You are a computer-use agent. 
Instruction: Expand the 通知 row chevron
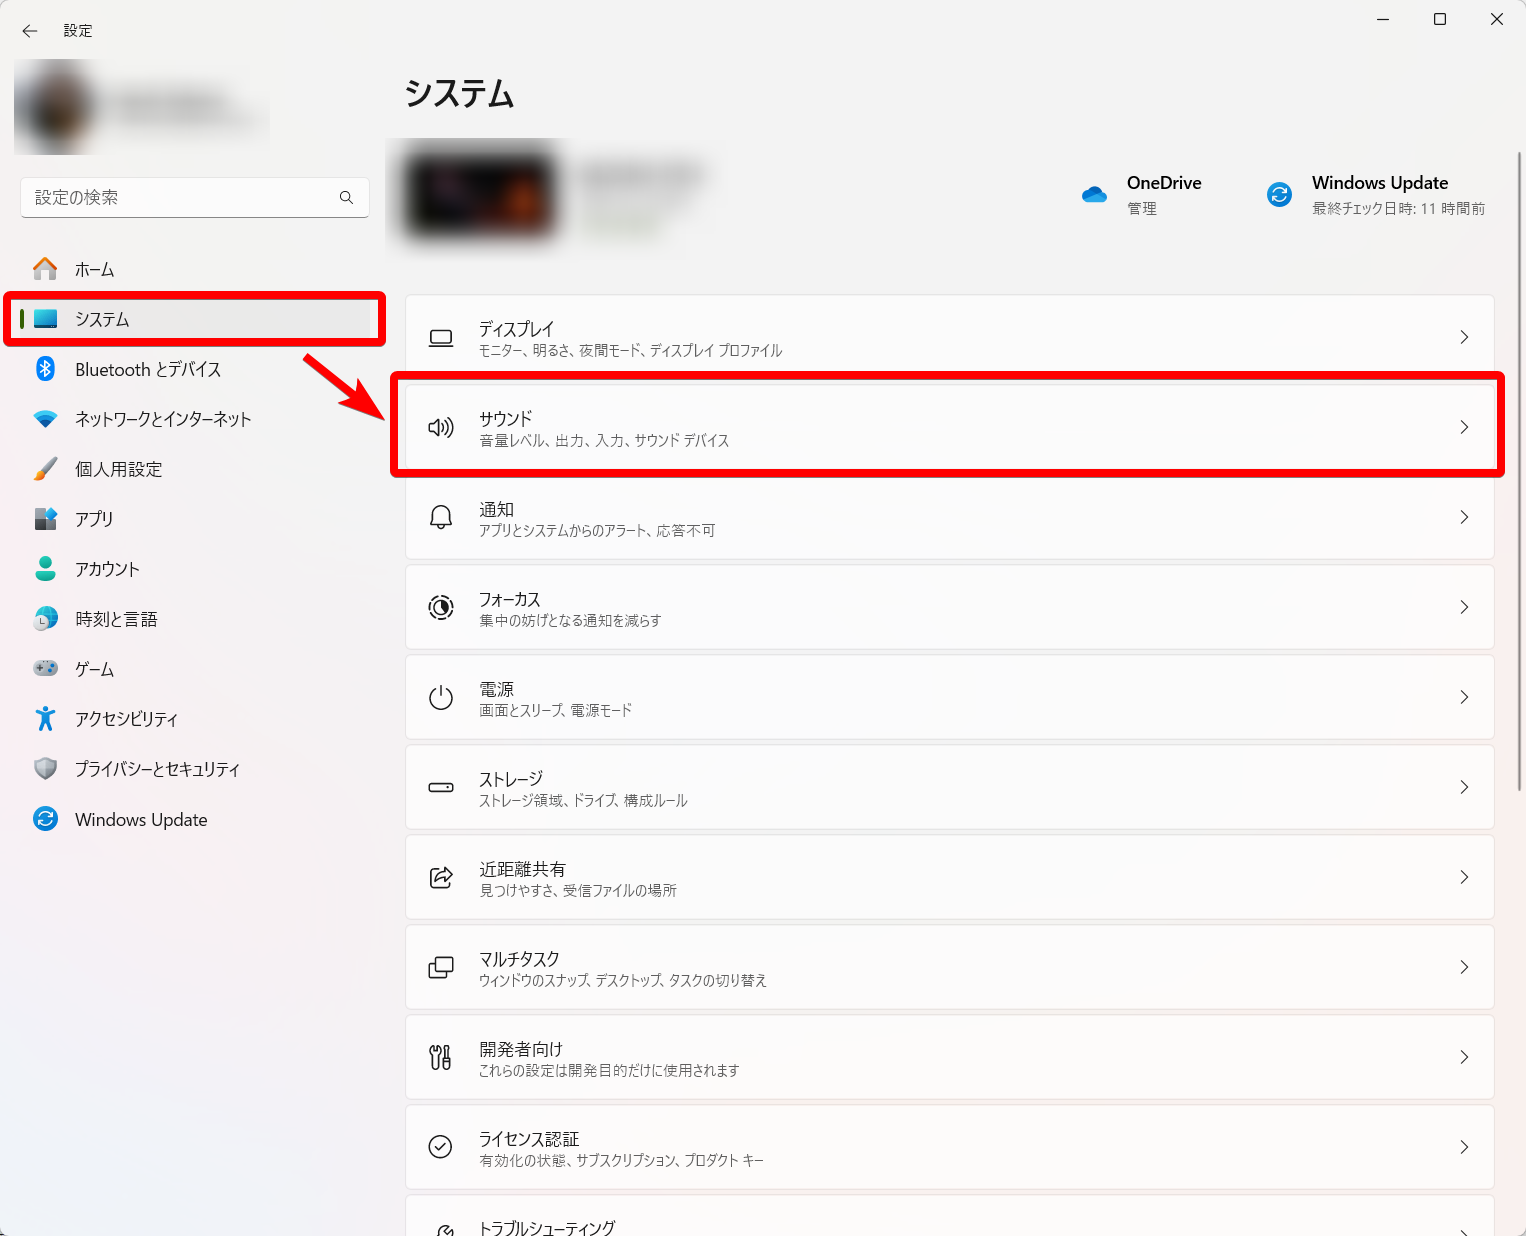(1464, 517)
